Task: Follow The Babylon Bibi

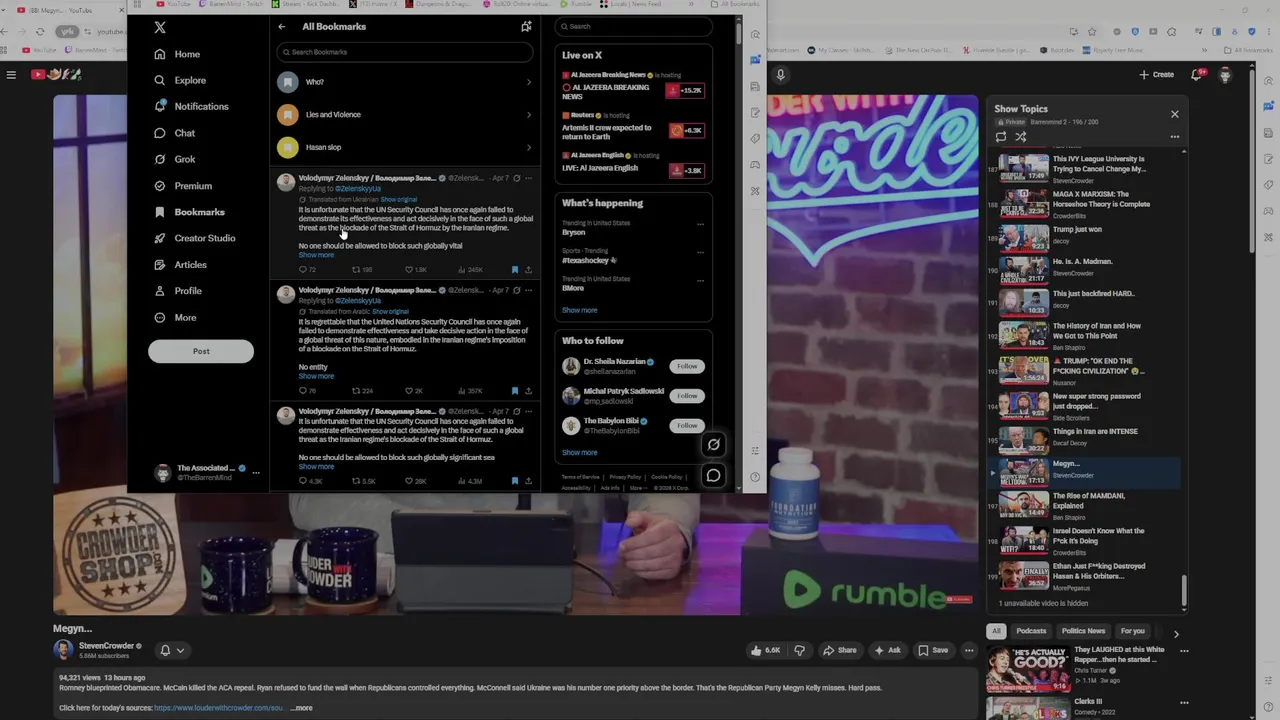Action: coord(687,425)
